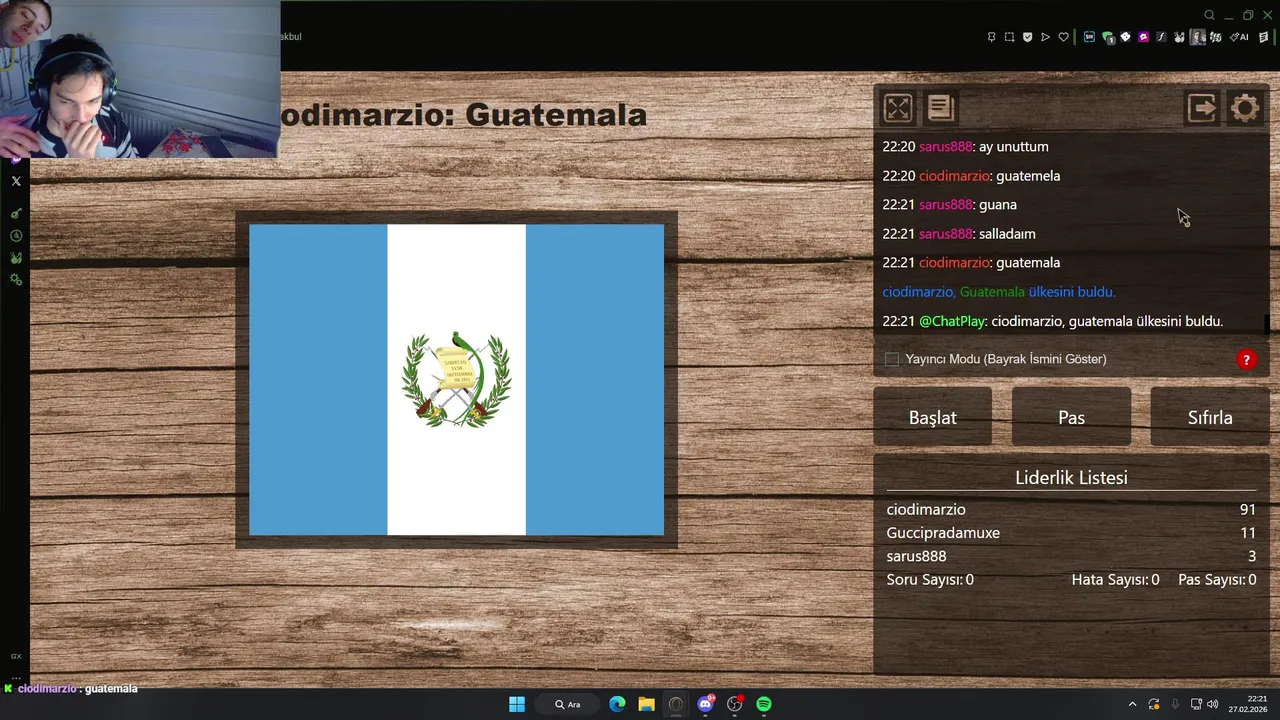Screen dimensions: 1280x720
Task: Click the snapshot selection icon in browser toolbar
Action: click(x=1009, y=37)
